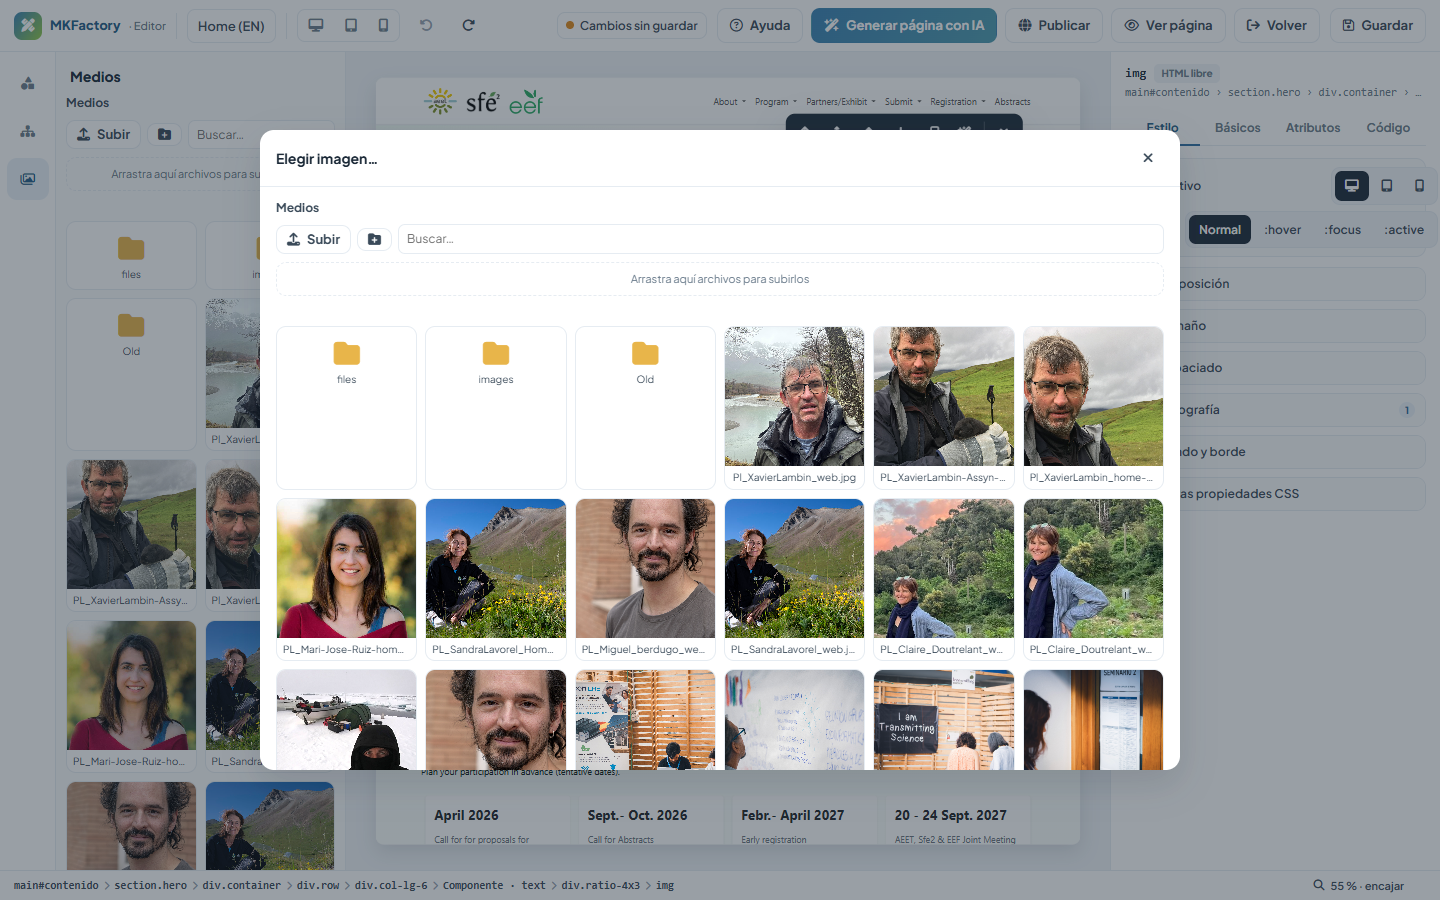The image size is (1440, 900).
Task: Focus the Buscar field in the dialog
Action: click(x=781, y=239)
